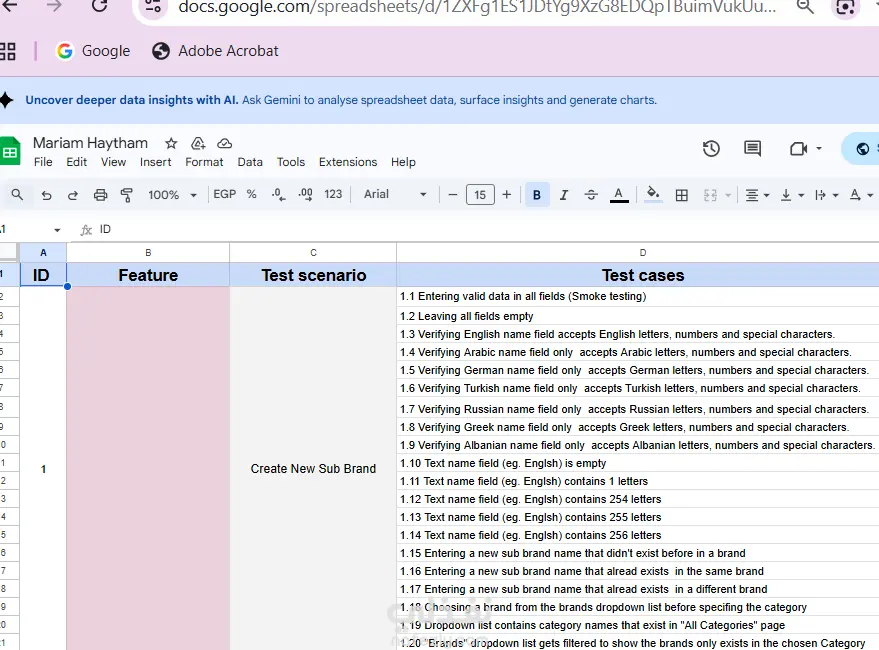Open the Google Sheets home icon
Image resolution: width=879 pixels, height=650 pixels.
pyautogui.click(x=10, y=151)
